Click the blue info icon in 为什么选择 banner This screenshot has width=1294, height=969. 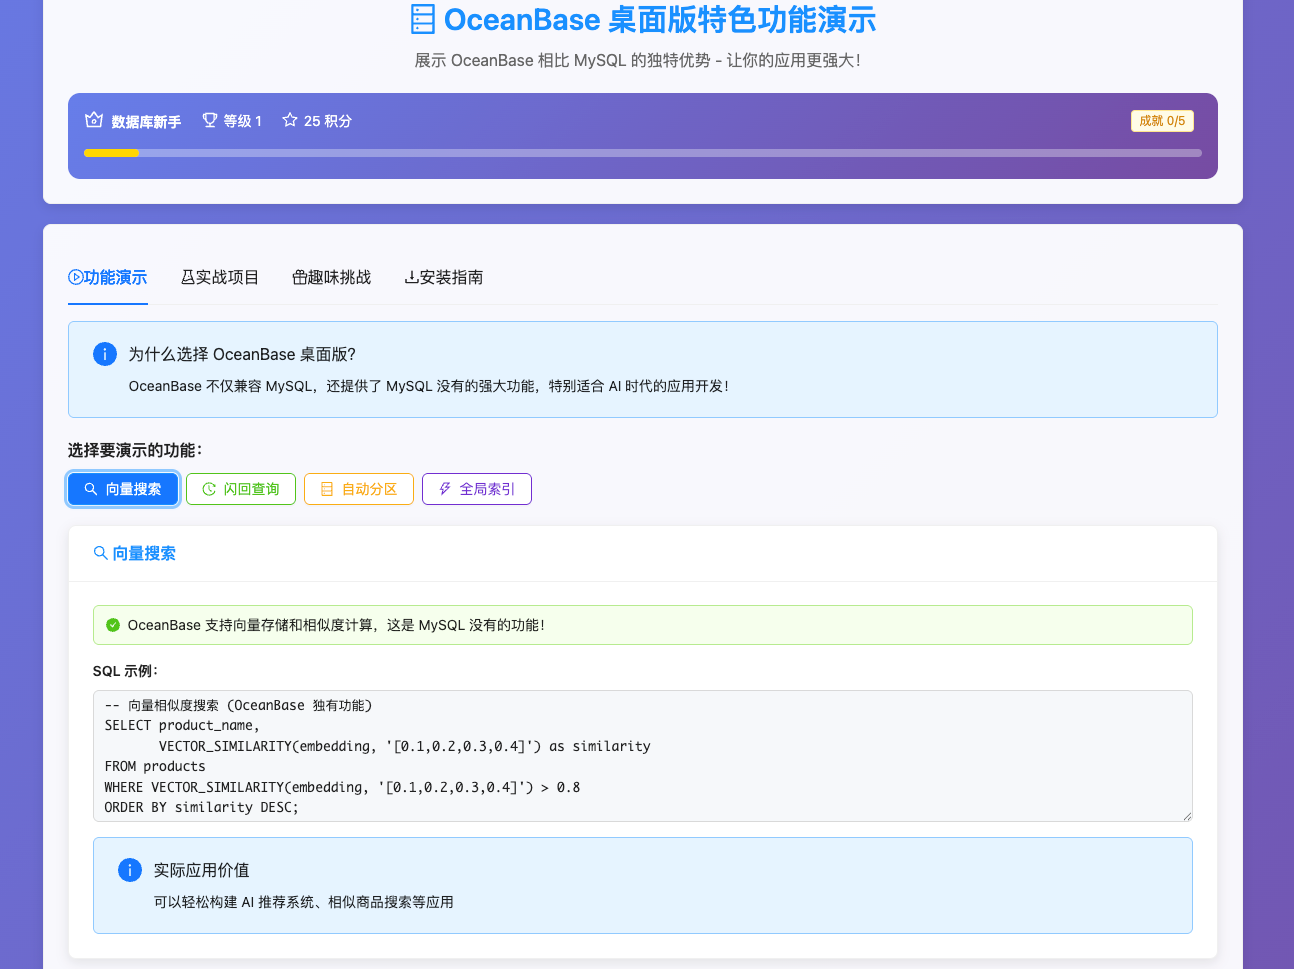coord(105,354)
